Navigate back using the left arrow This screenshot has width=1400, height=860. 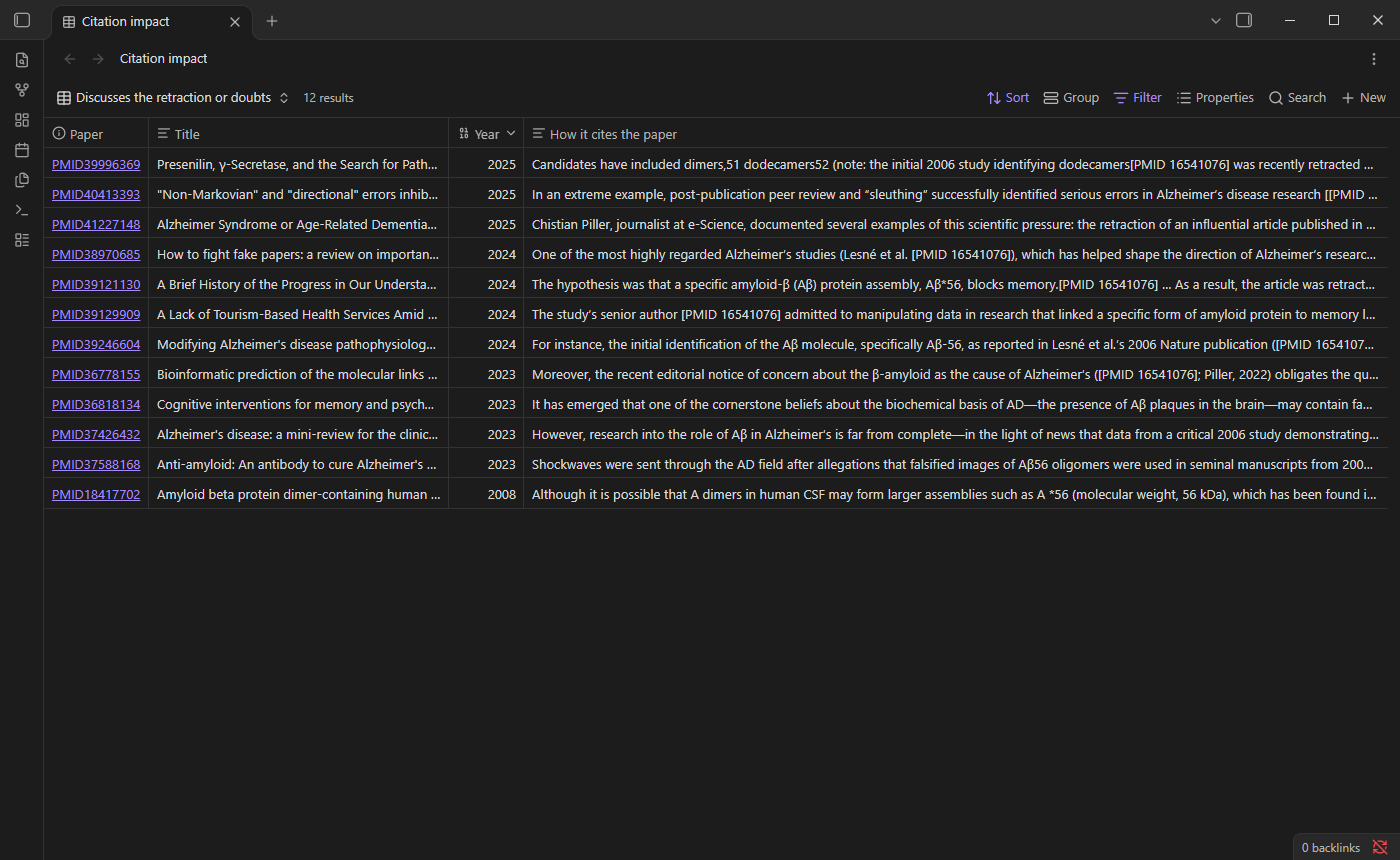70,59
